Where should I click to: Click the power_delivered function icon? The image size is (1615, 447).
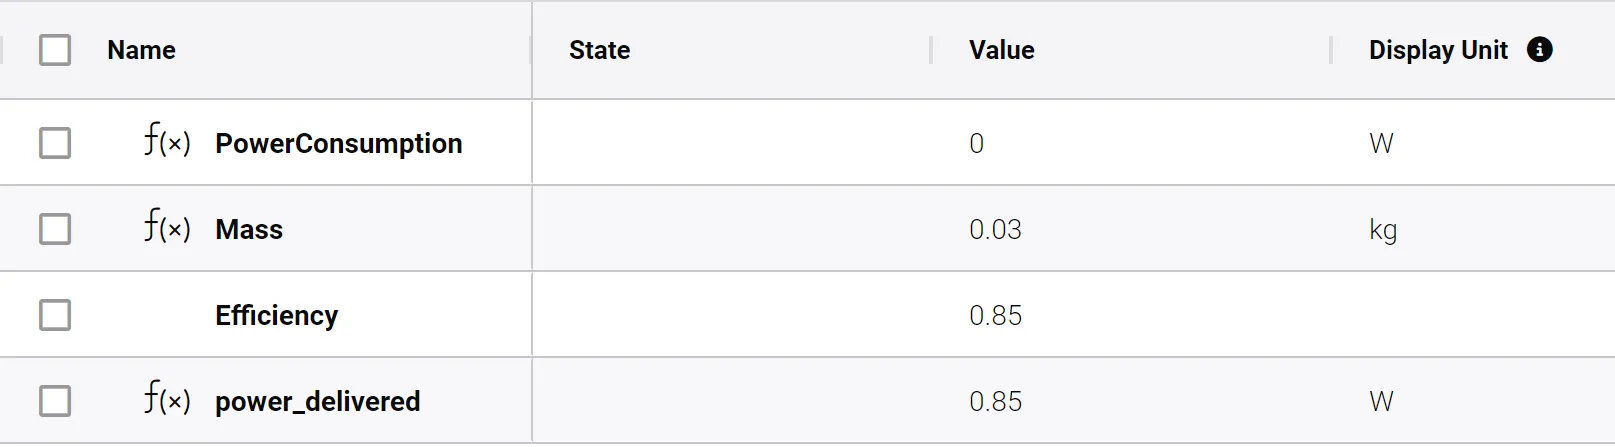(166, 400)
